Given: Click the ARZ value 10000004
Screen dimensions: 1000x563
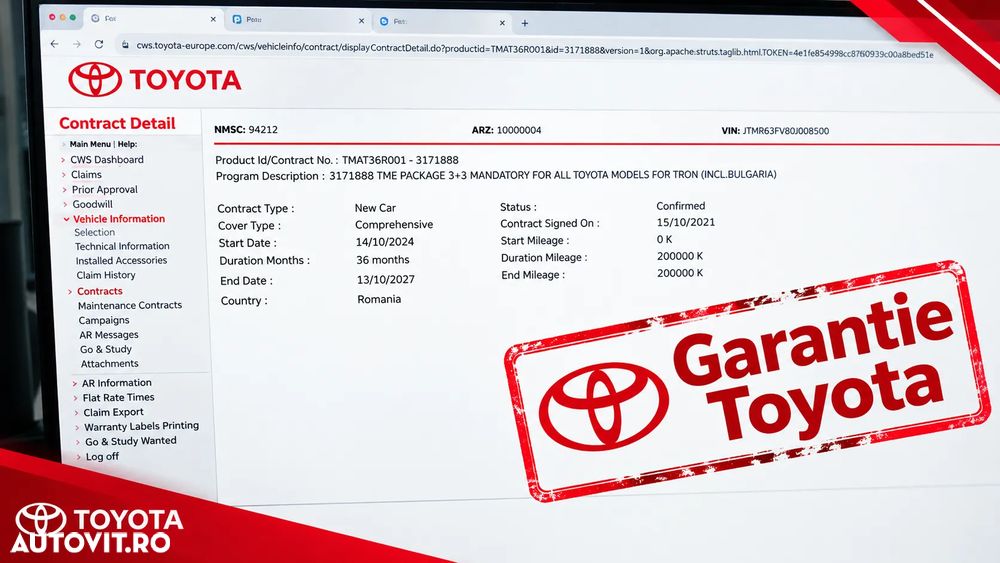Looking at the screenshot, I should (x=519, y=130).
